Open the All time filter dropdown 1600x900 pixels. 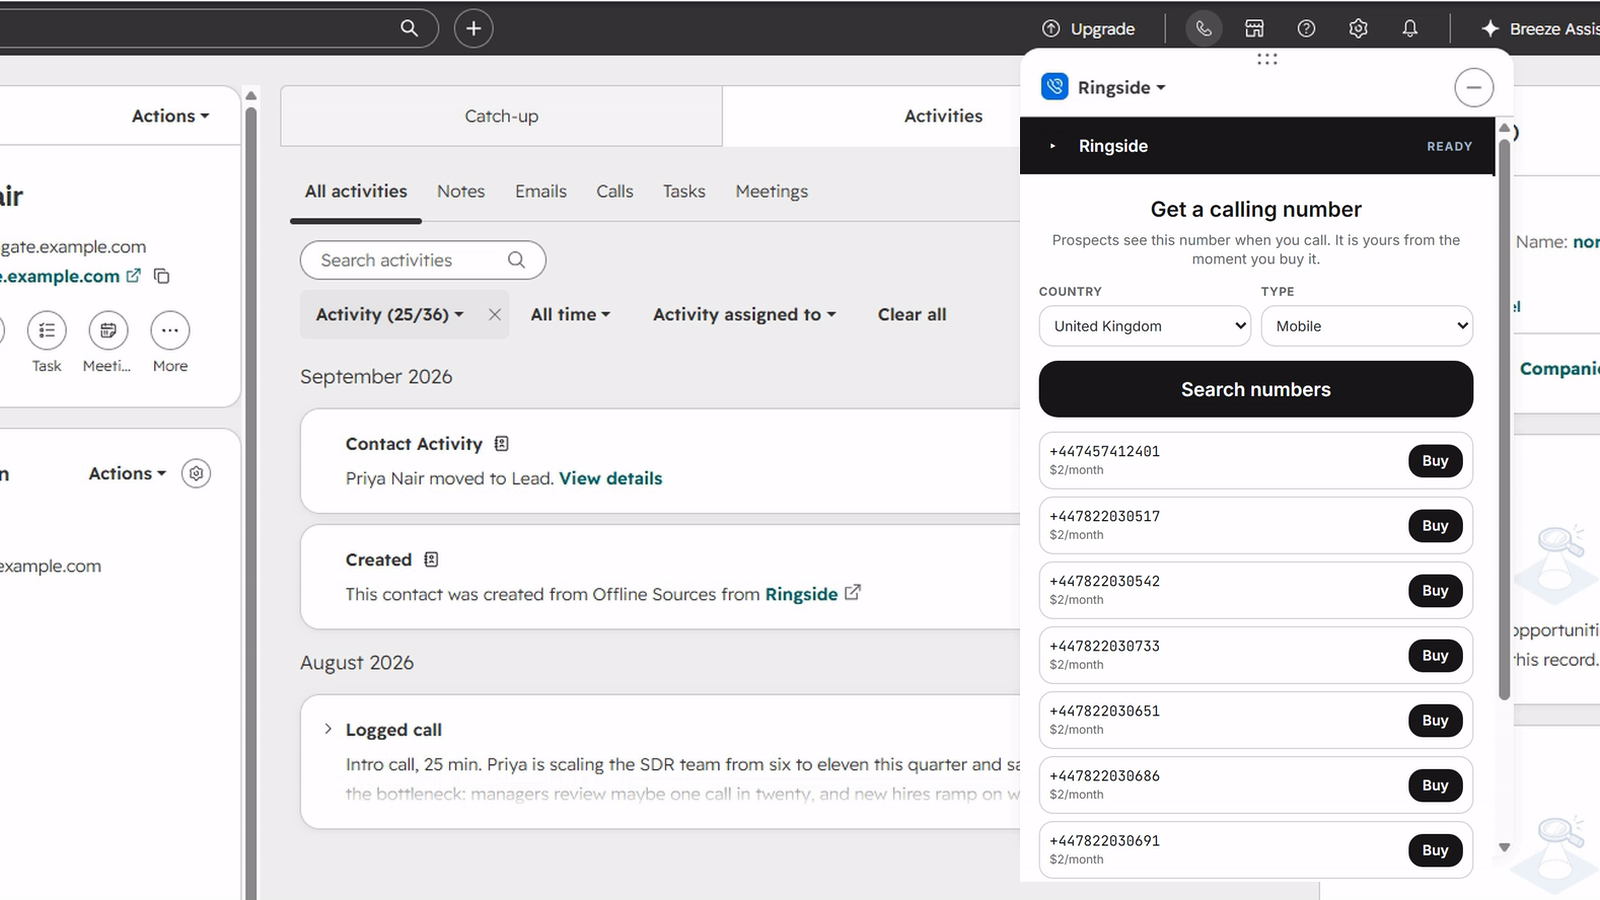[x=570, y=314]
